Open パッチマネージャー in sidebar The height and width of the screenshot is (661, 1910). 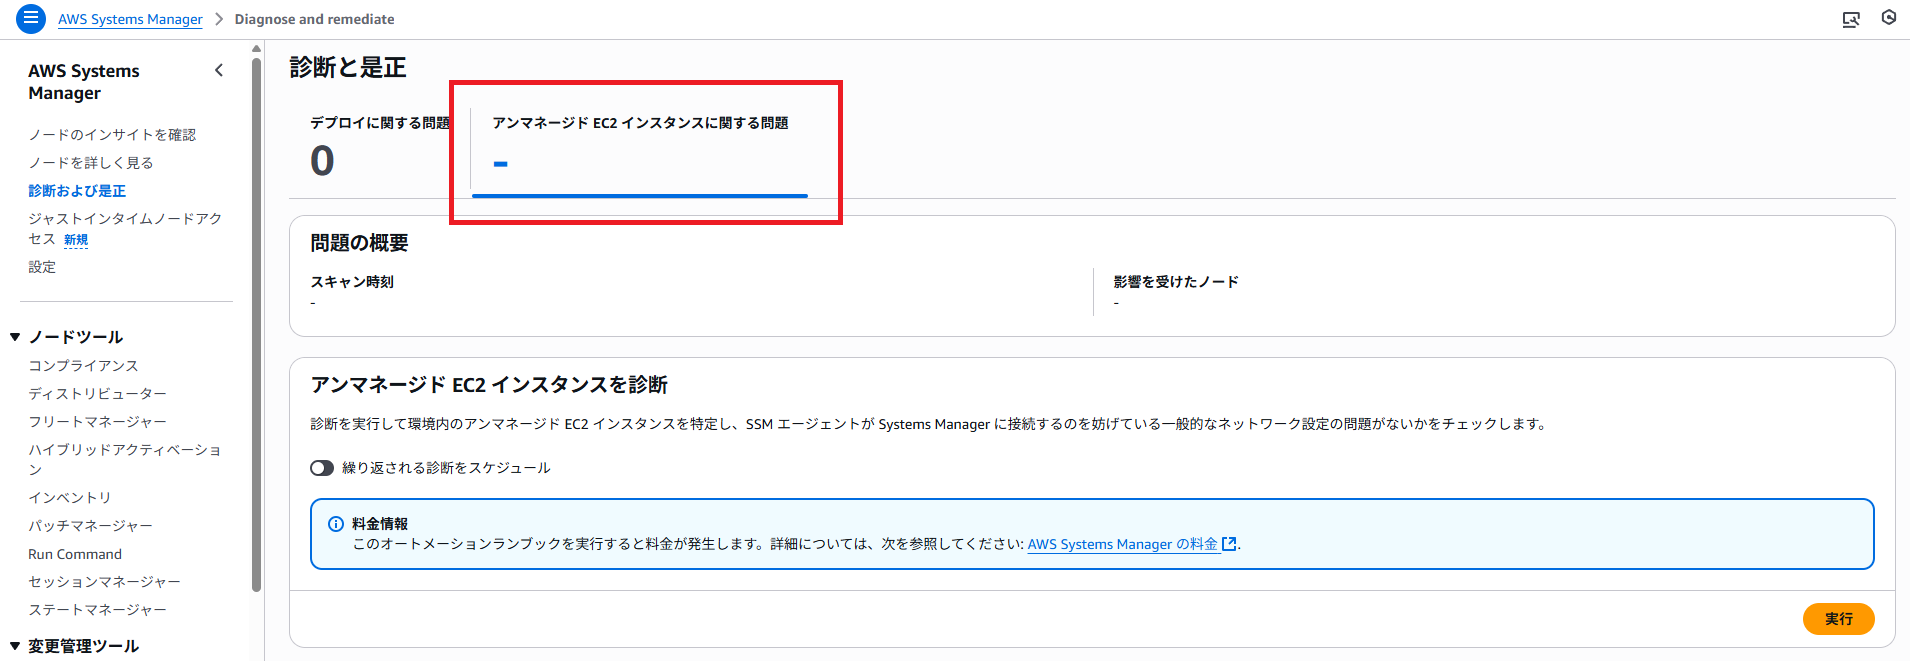[x=91, y=526]
